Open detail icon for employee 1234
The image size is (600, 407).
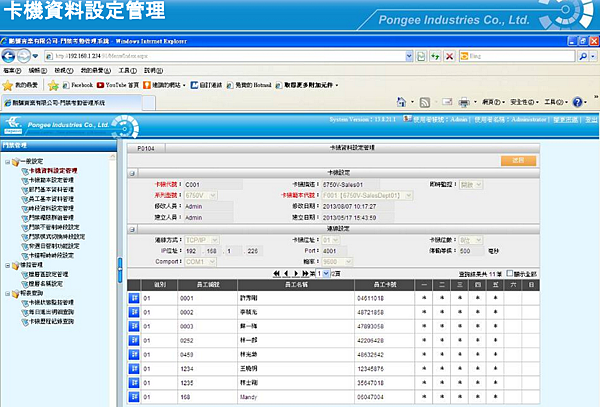pyautogui.click(x=134, y=369)
